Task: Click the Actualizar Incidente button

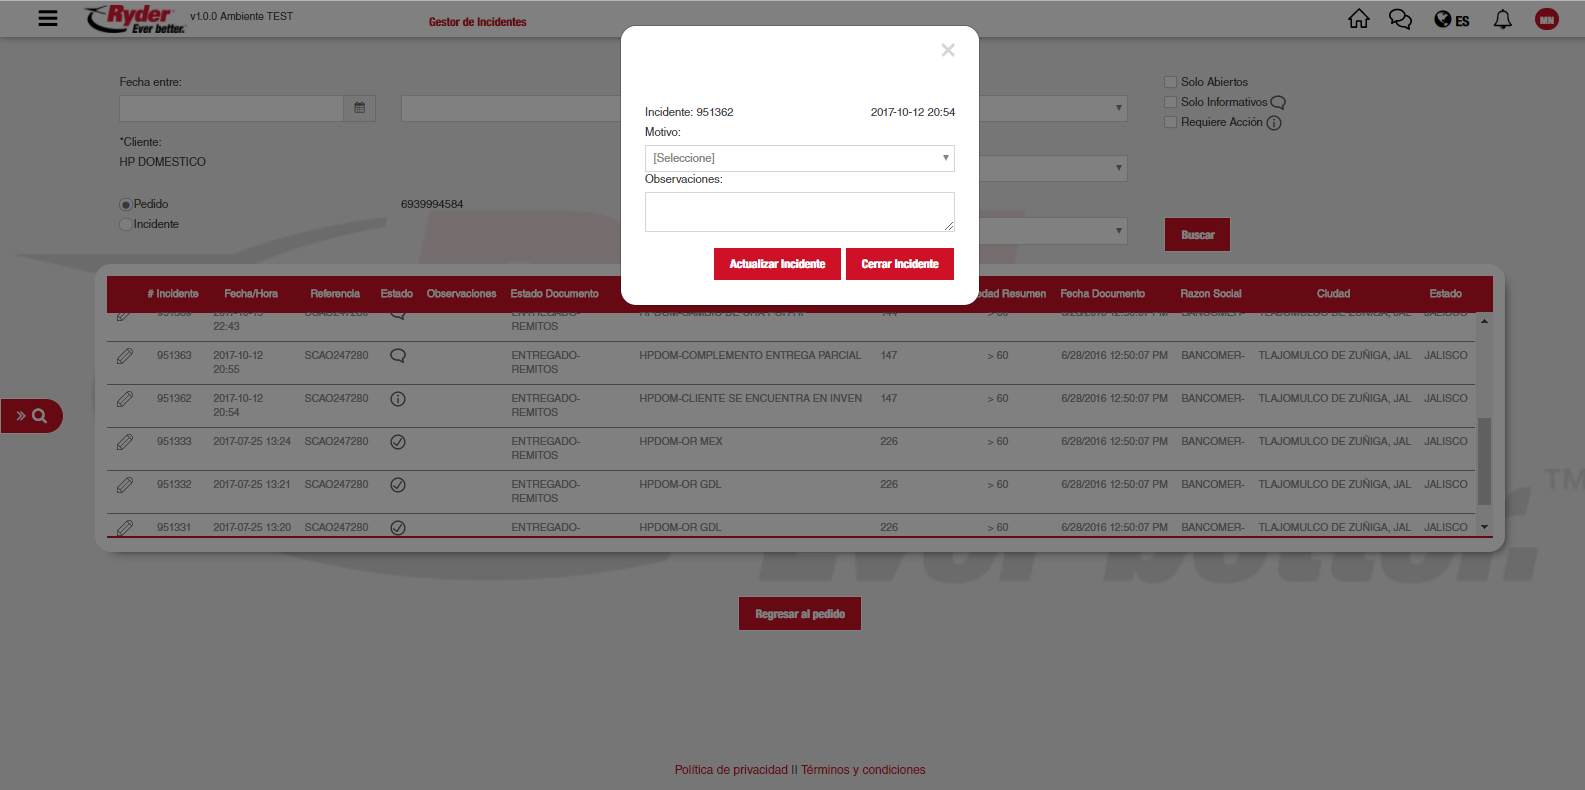Action: pos(777,264)
